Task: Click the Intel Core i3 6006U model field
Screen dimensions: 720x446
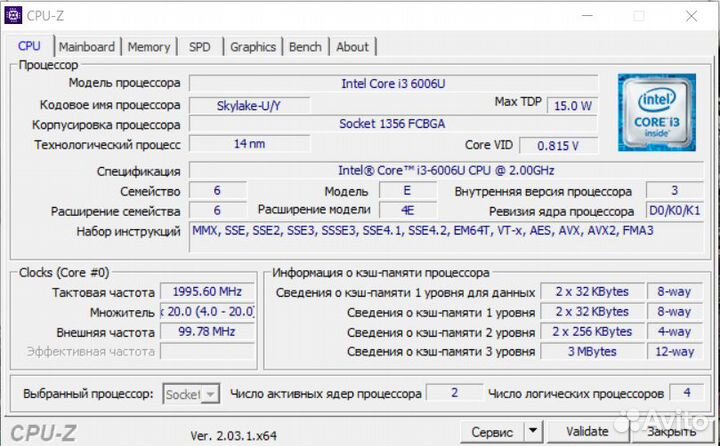Action: pos(393,84)
